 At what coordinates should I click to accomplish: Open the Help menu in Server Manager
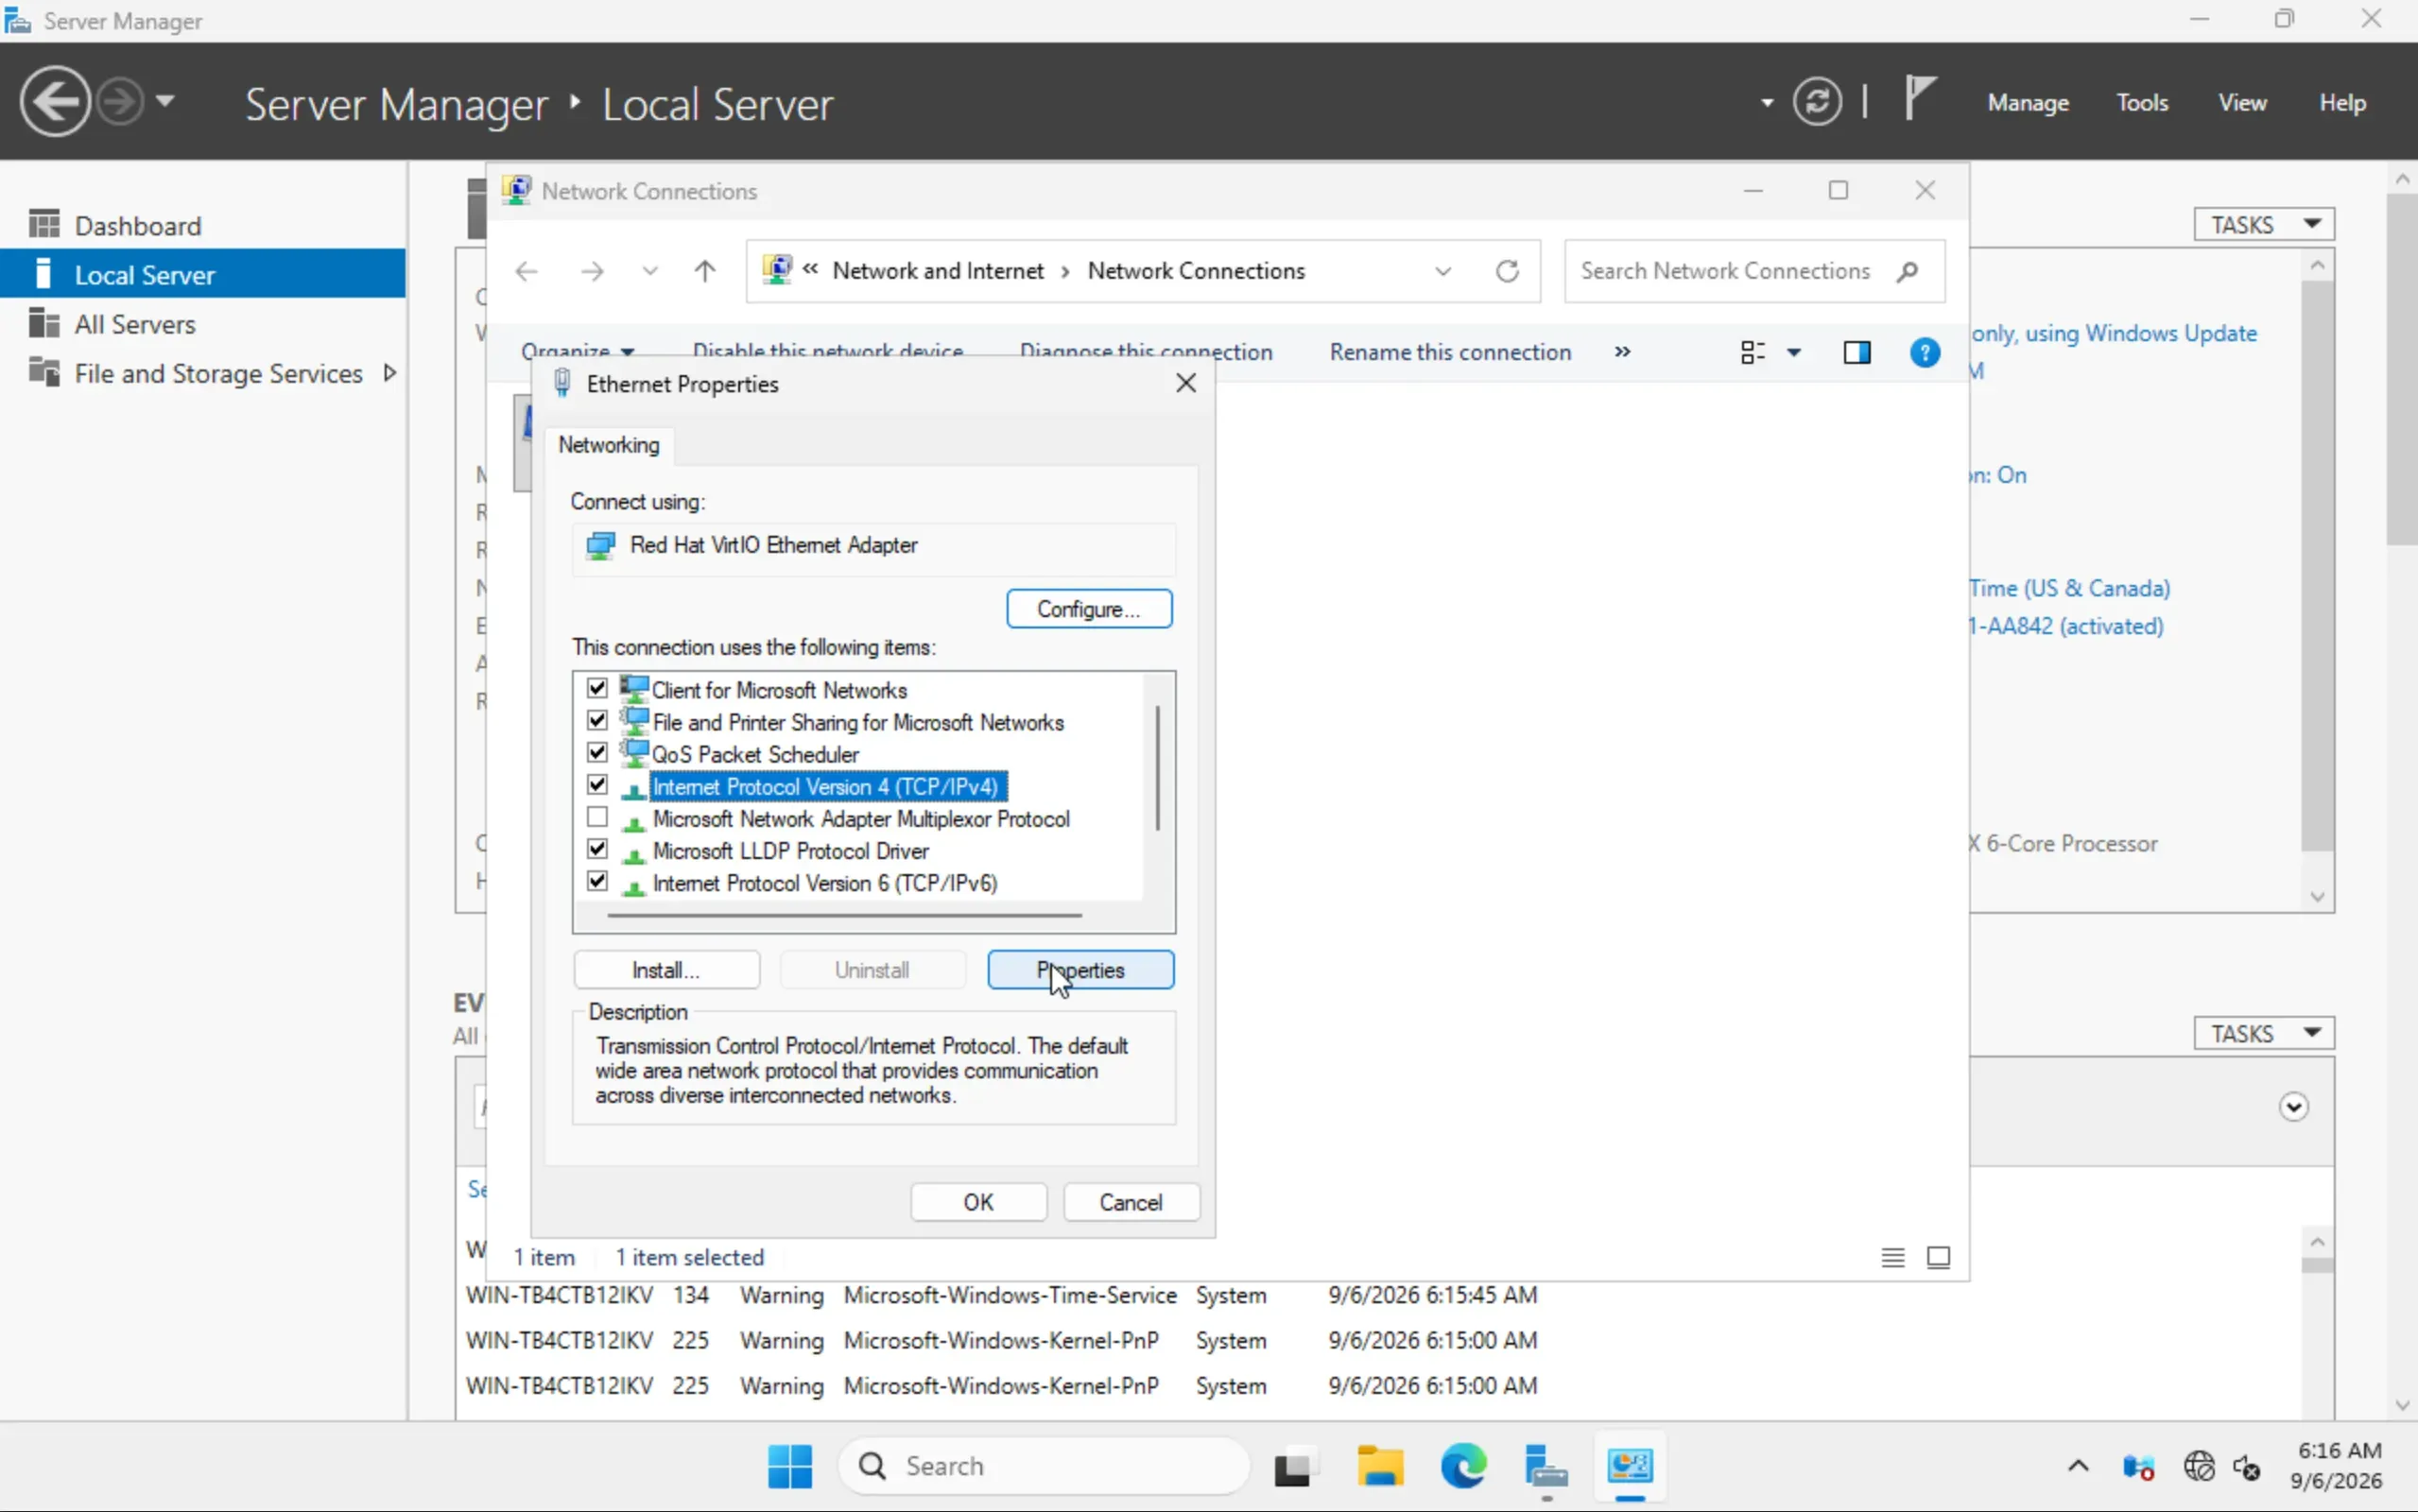click(2342, 102)
